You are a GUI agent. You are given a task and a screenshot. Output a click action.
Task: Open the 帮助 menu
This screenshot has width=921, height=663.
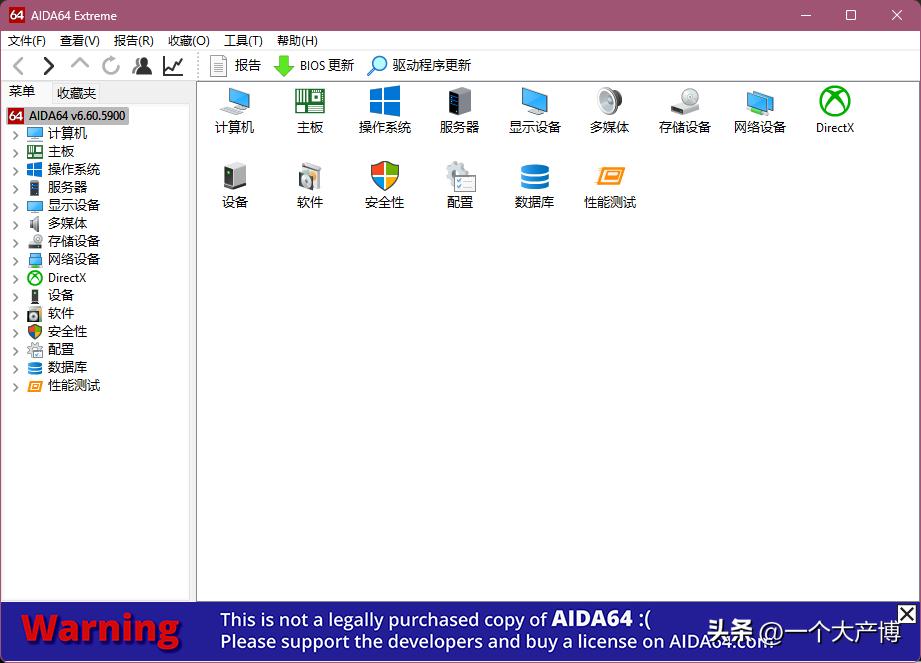[x=295, y=40]
